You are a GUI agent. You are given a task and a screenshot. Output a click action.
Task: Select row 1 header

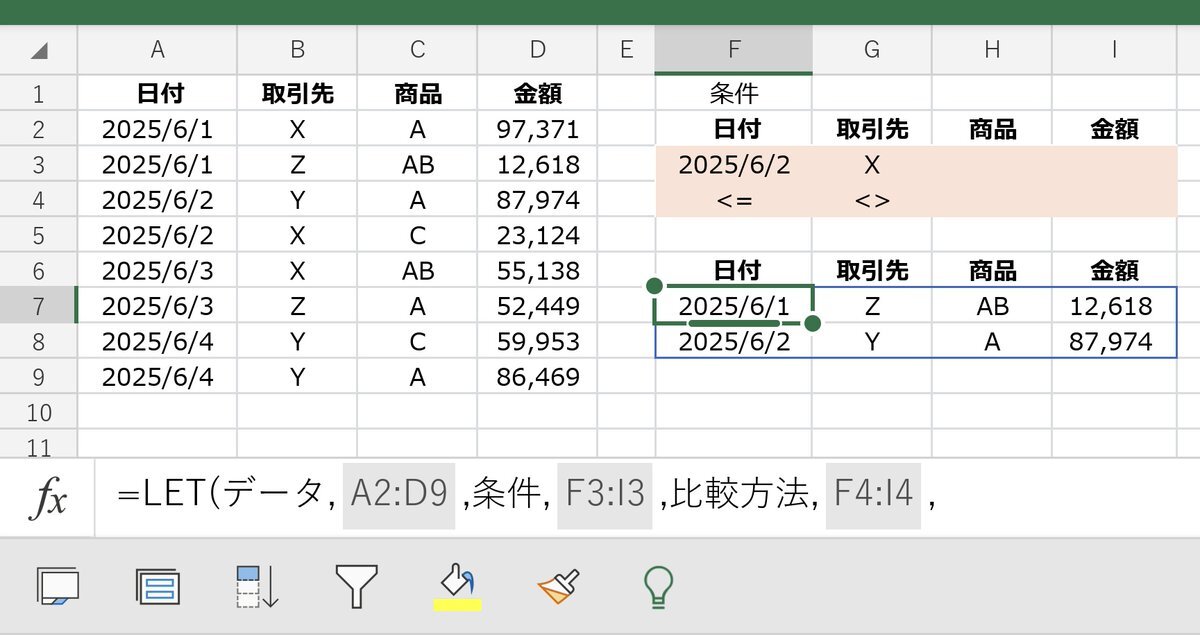(39, 94)
